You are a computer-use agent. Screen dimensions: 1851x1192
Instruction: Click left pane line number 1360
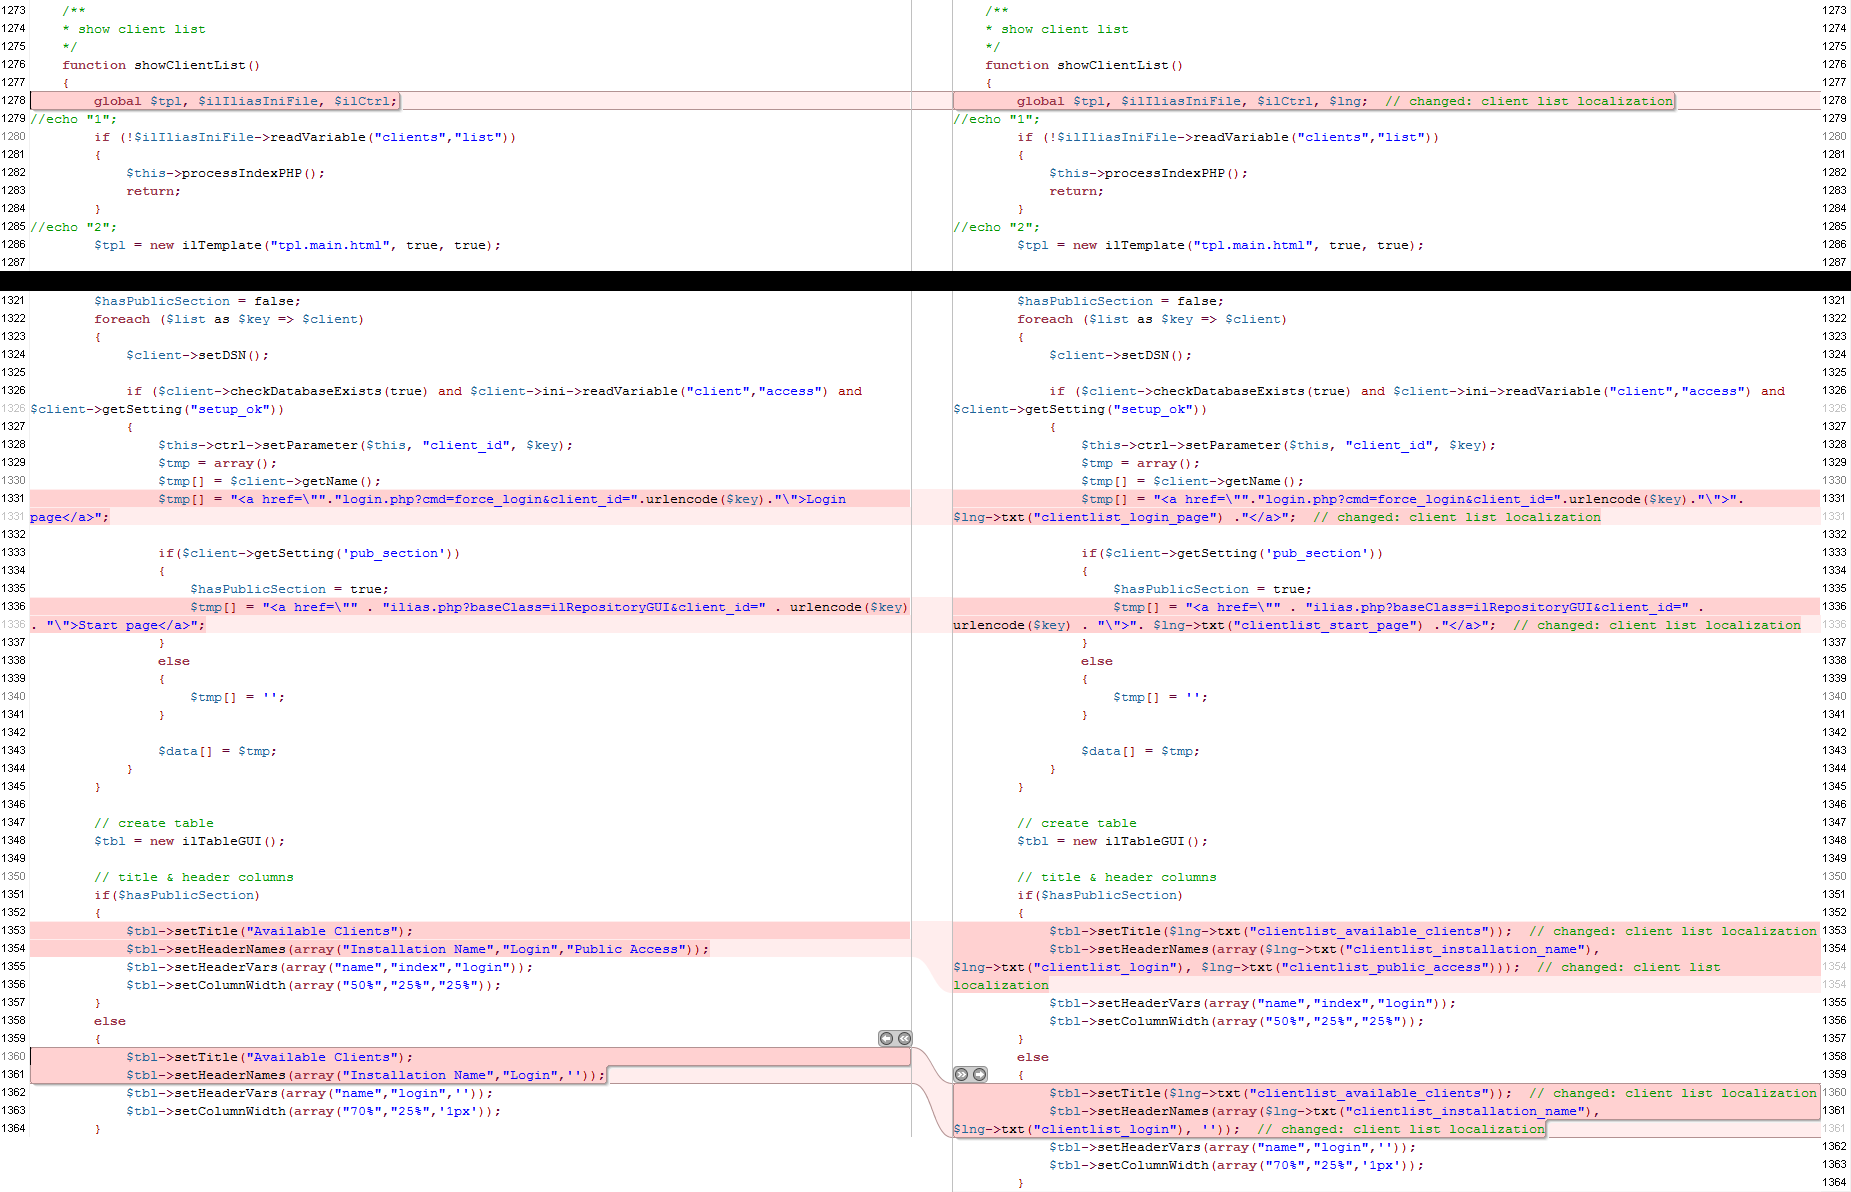pos(13,1056)
